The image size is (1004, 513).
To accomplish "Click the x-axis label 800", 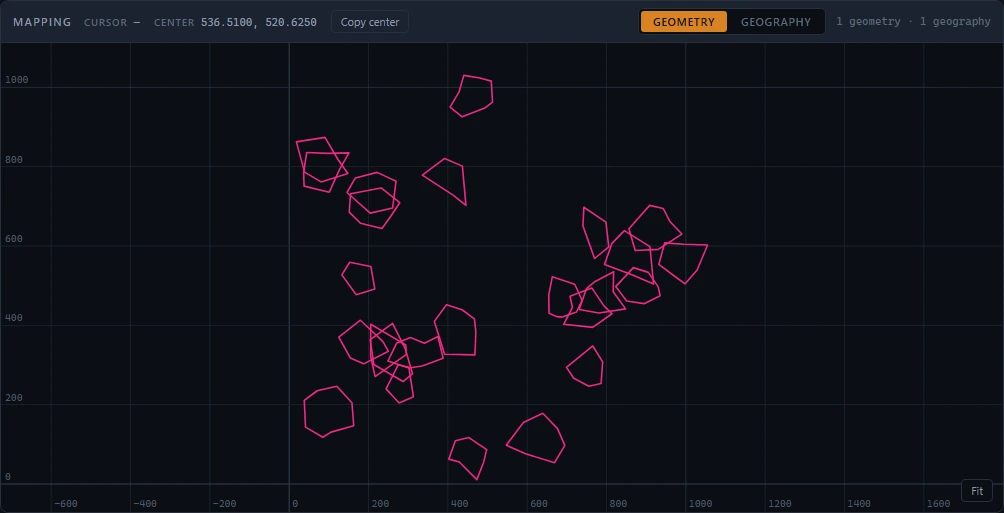I will [x=619, y=504].
